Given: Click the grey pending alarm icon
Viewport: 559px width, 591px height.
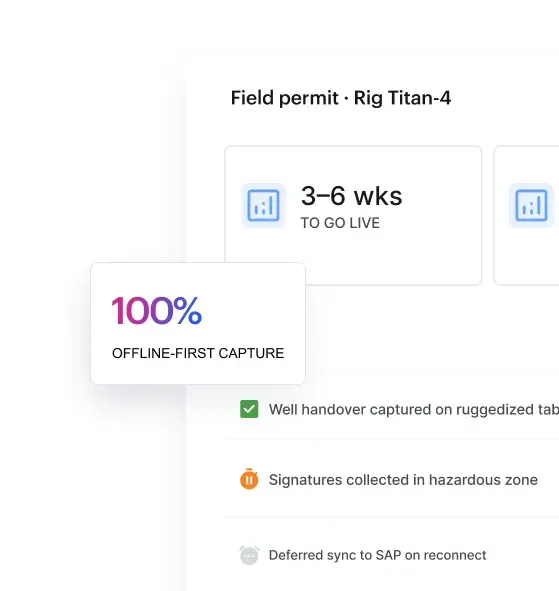Looking at the screenshot, I should click(x=249, y=555).
